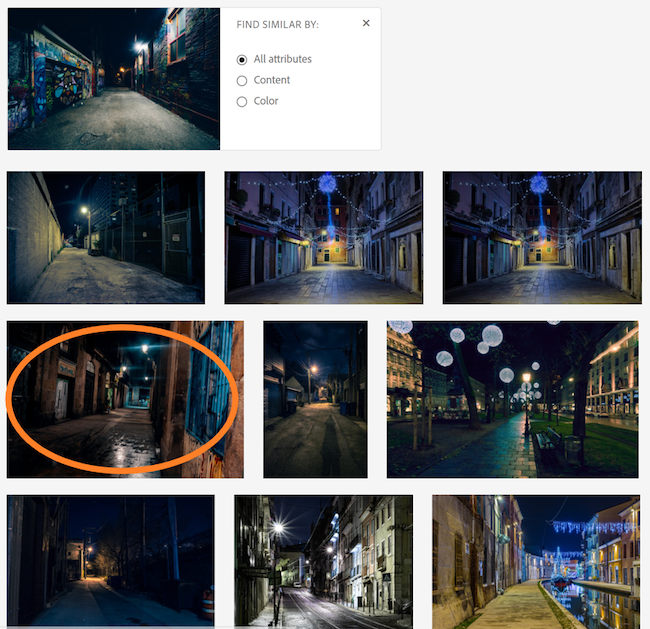The width and height of the screenshot is (650, 629).
Task: Open the graffiti alley source image
Action: (x=114, y=79)
